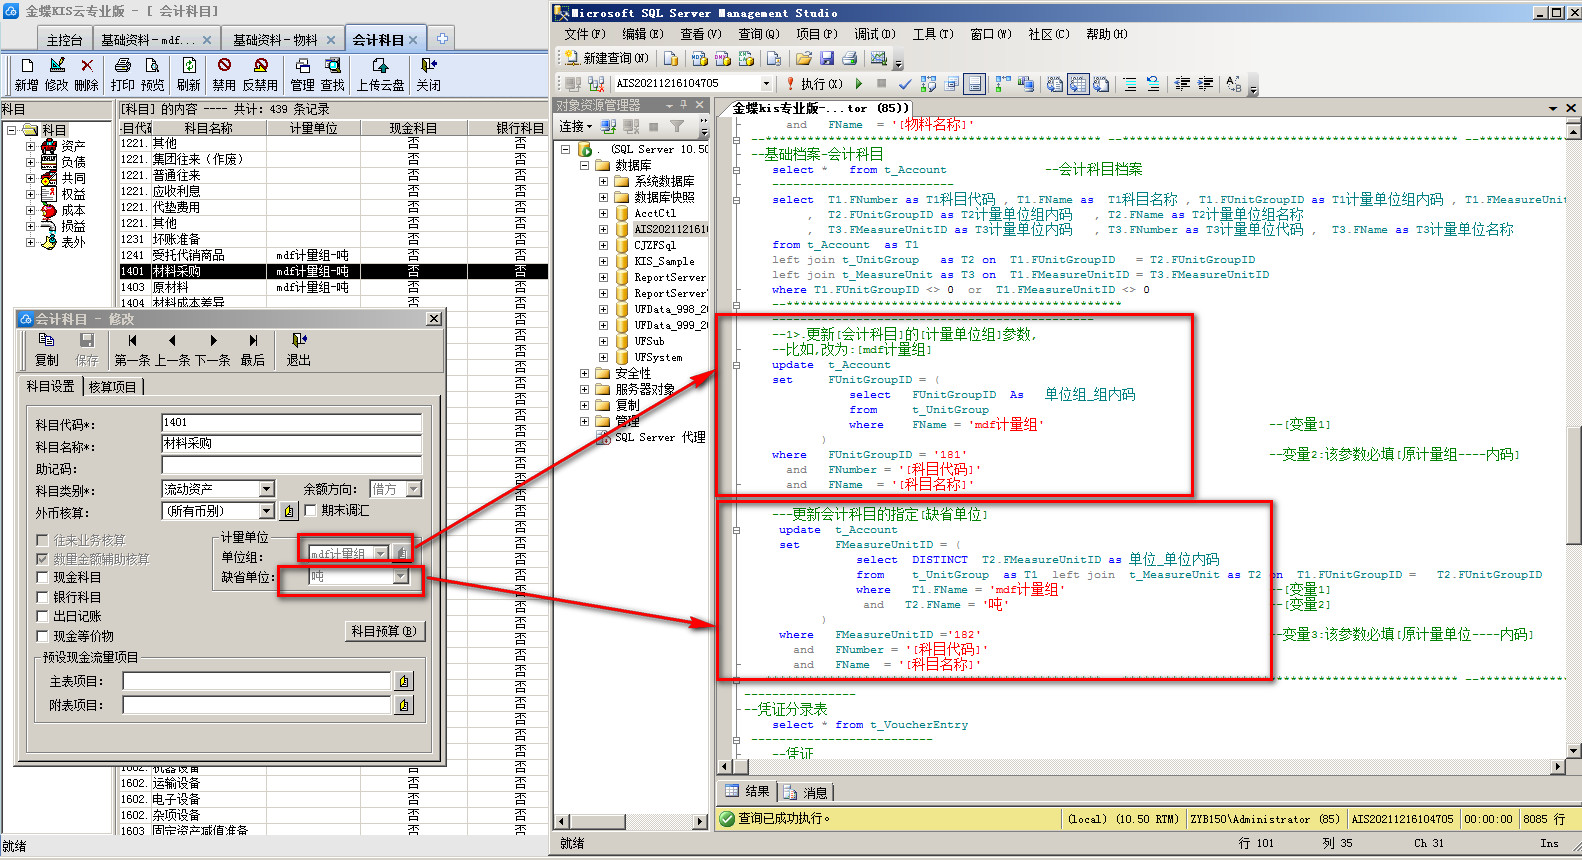Toggle the 期末调汇 checkbox

tap(310, 511)
